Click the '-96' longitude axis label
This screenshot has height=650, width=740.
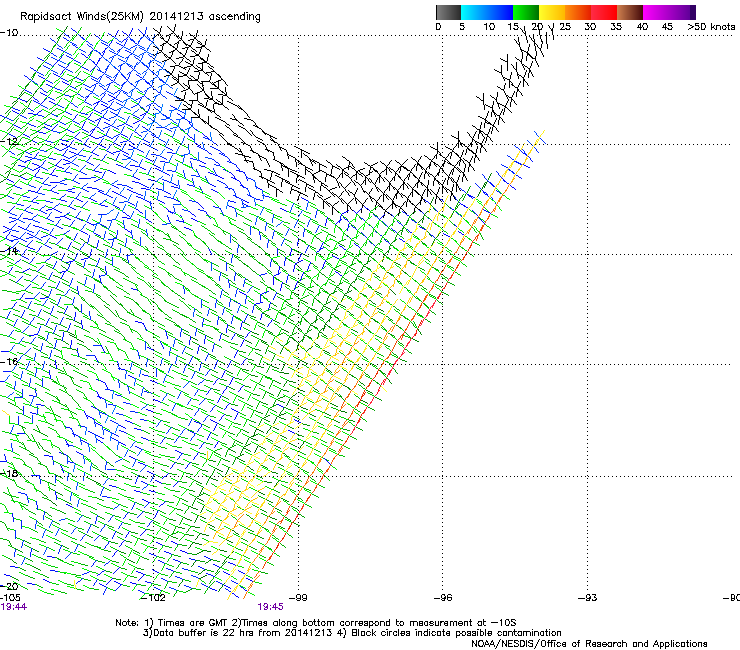(x=443, y=597)
